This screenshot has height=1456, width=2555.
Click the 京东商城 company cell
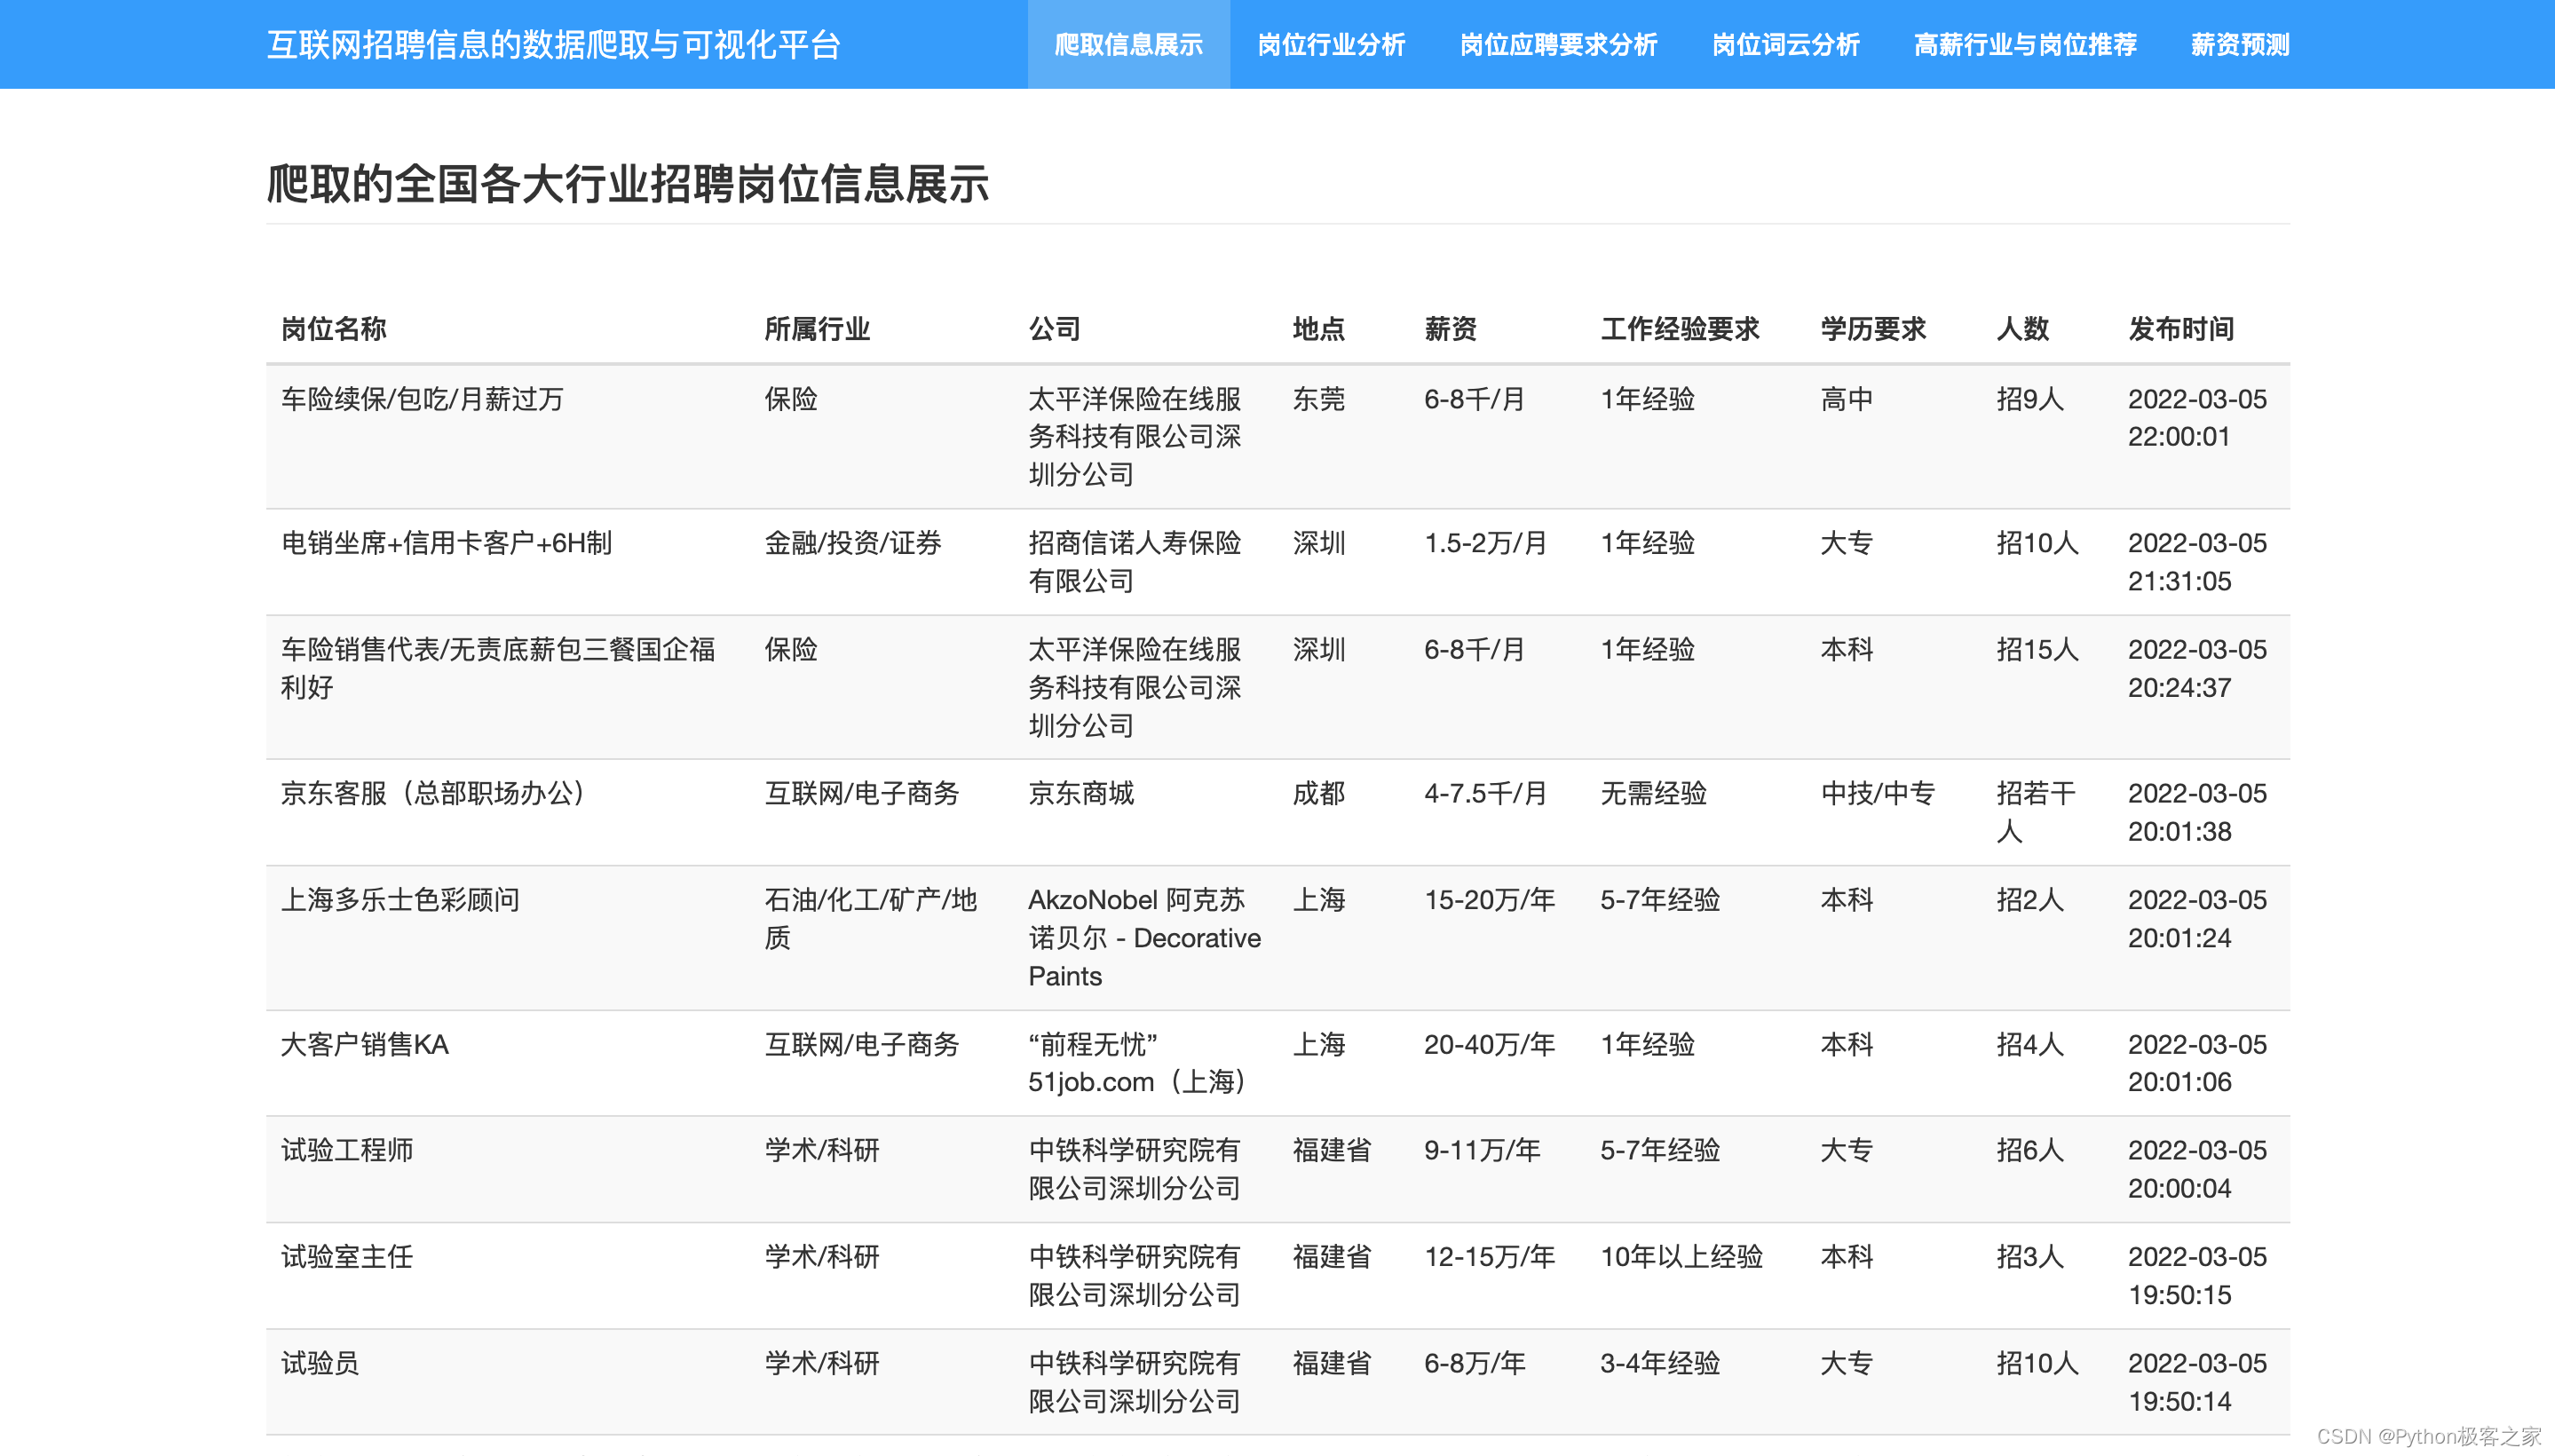point(1080,793)
